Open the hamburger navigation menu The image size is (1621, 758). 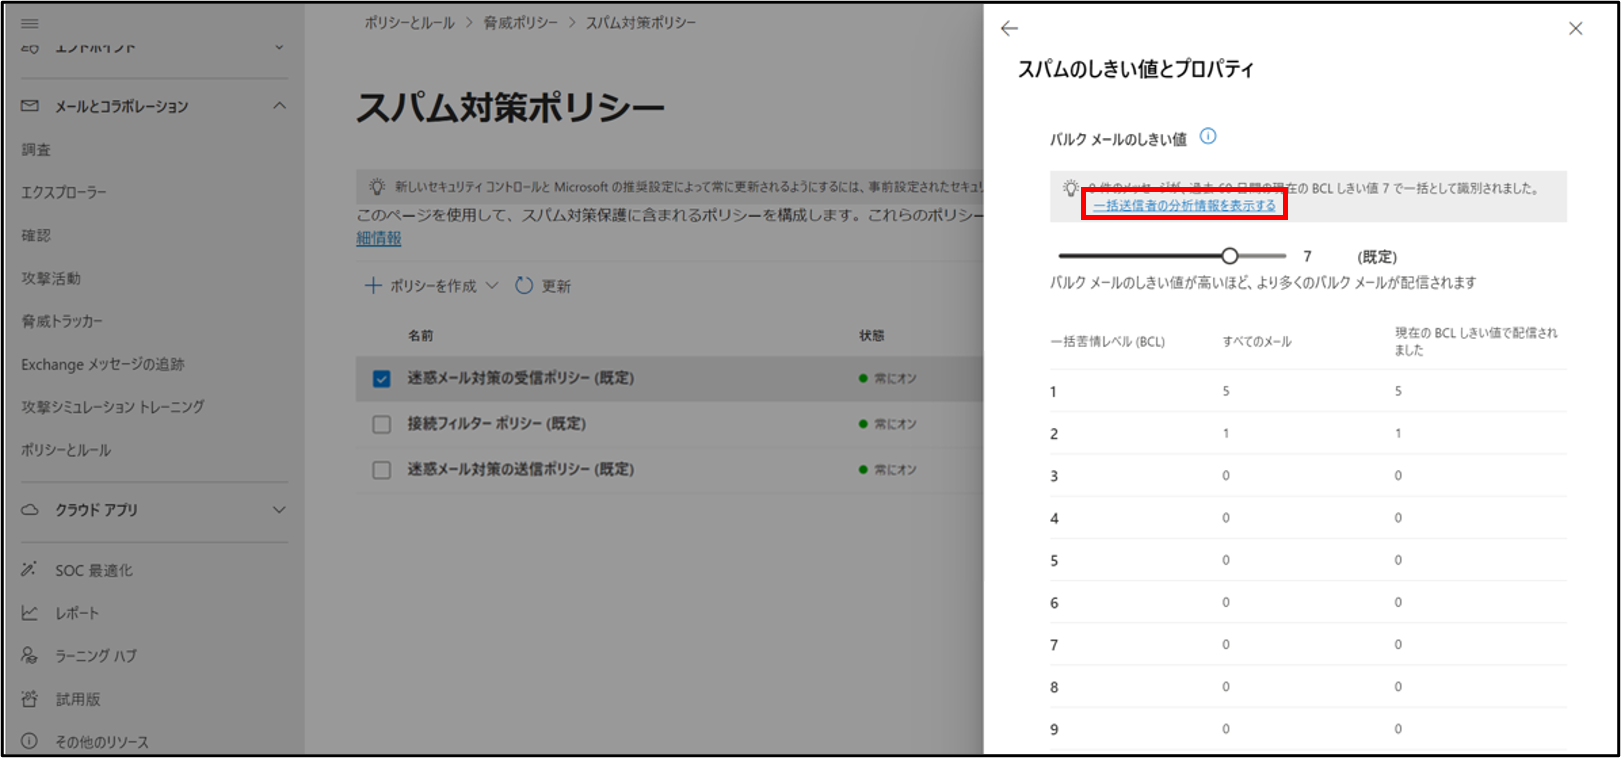tap(30, 23)
